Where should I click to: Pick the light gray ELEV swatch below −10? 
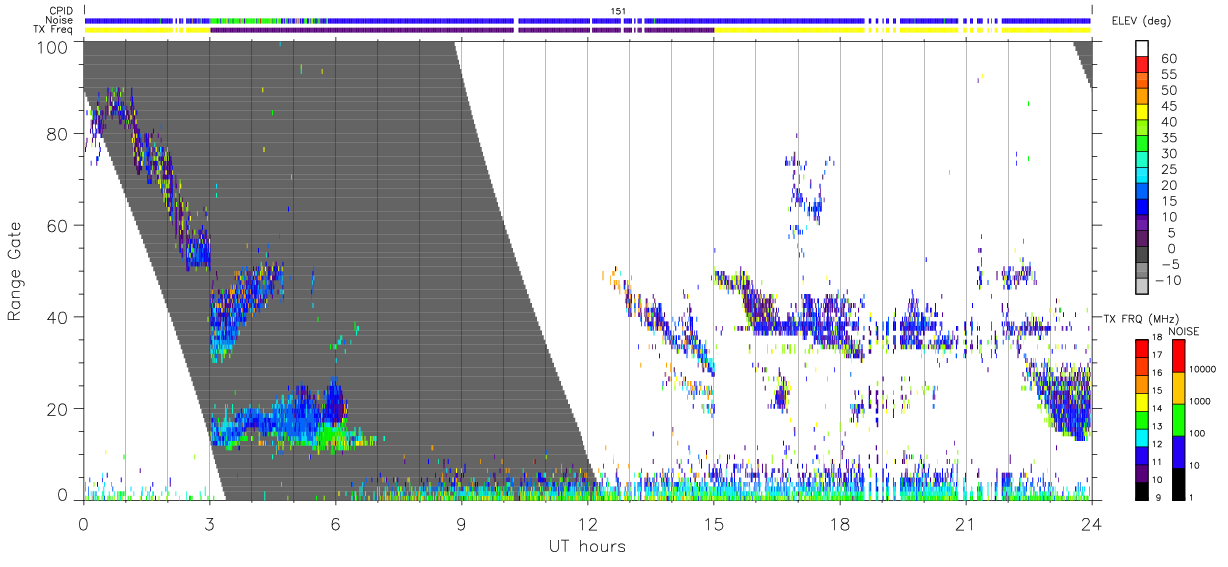[x=1141, y=288]
